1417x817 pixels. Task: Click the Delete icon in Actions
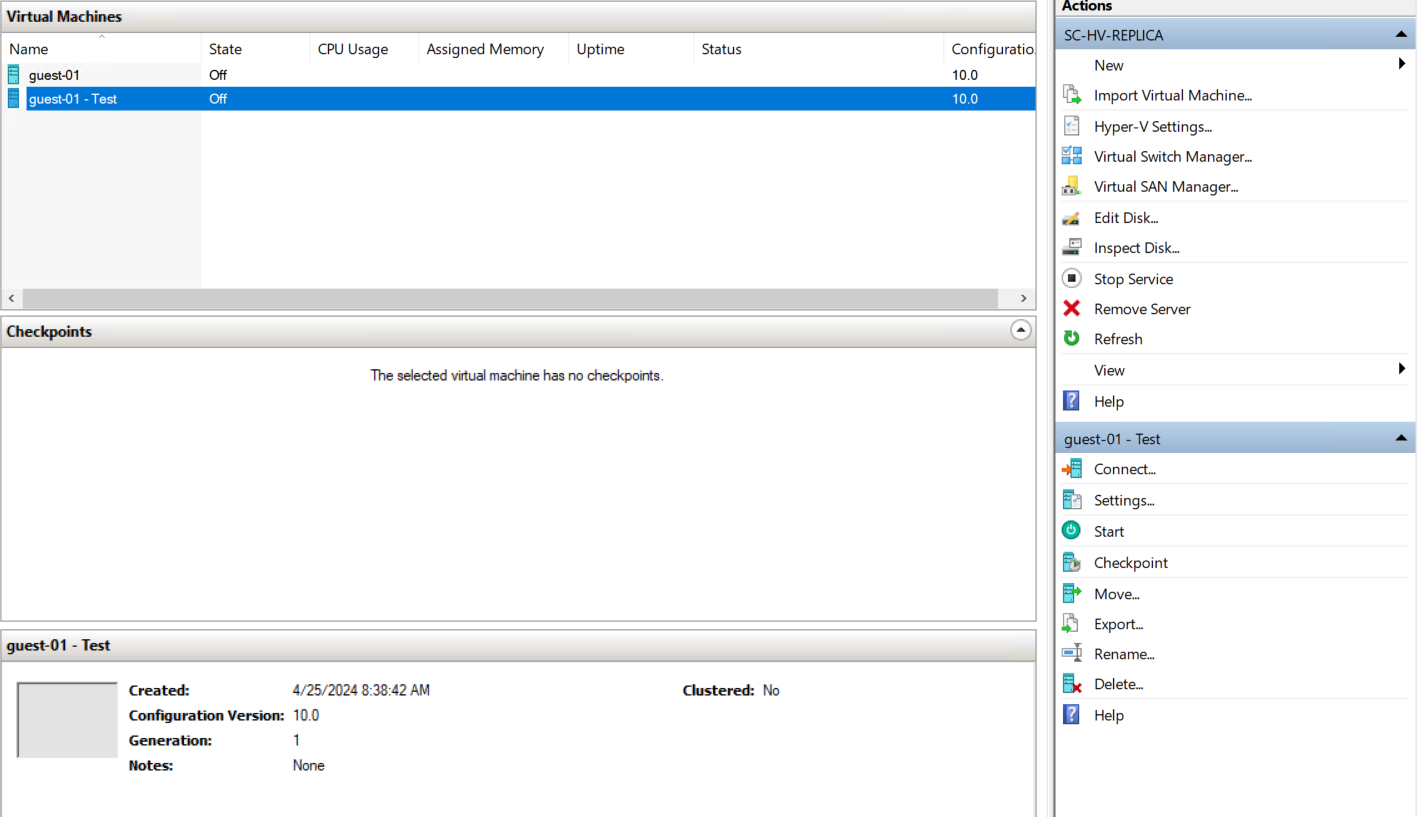(x=1071, y=684)
